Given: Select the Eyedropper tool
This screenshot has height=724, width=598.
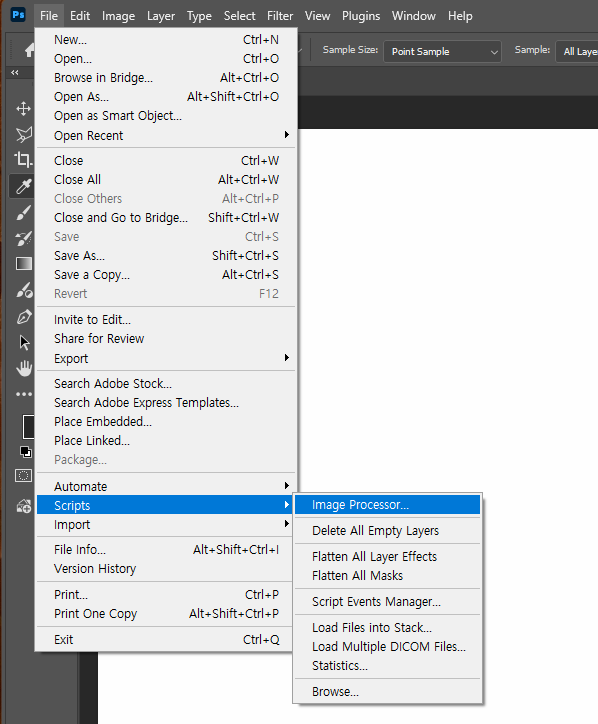Looking at the screenshot, I should pos(23,186).
